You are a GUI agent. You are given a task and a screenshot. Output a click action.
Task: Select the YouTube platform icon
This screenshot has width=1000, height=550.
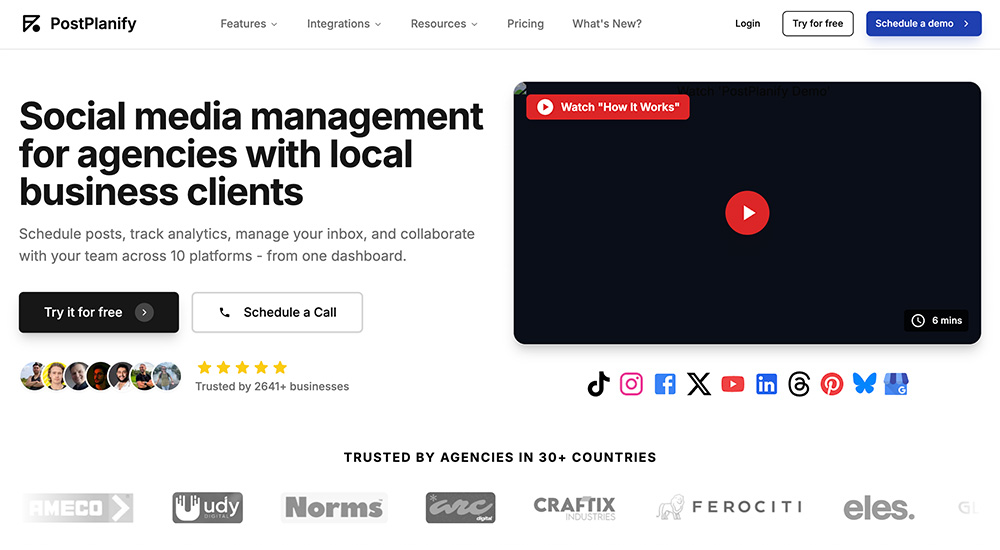(x=733, y=384)
